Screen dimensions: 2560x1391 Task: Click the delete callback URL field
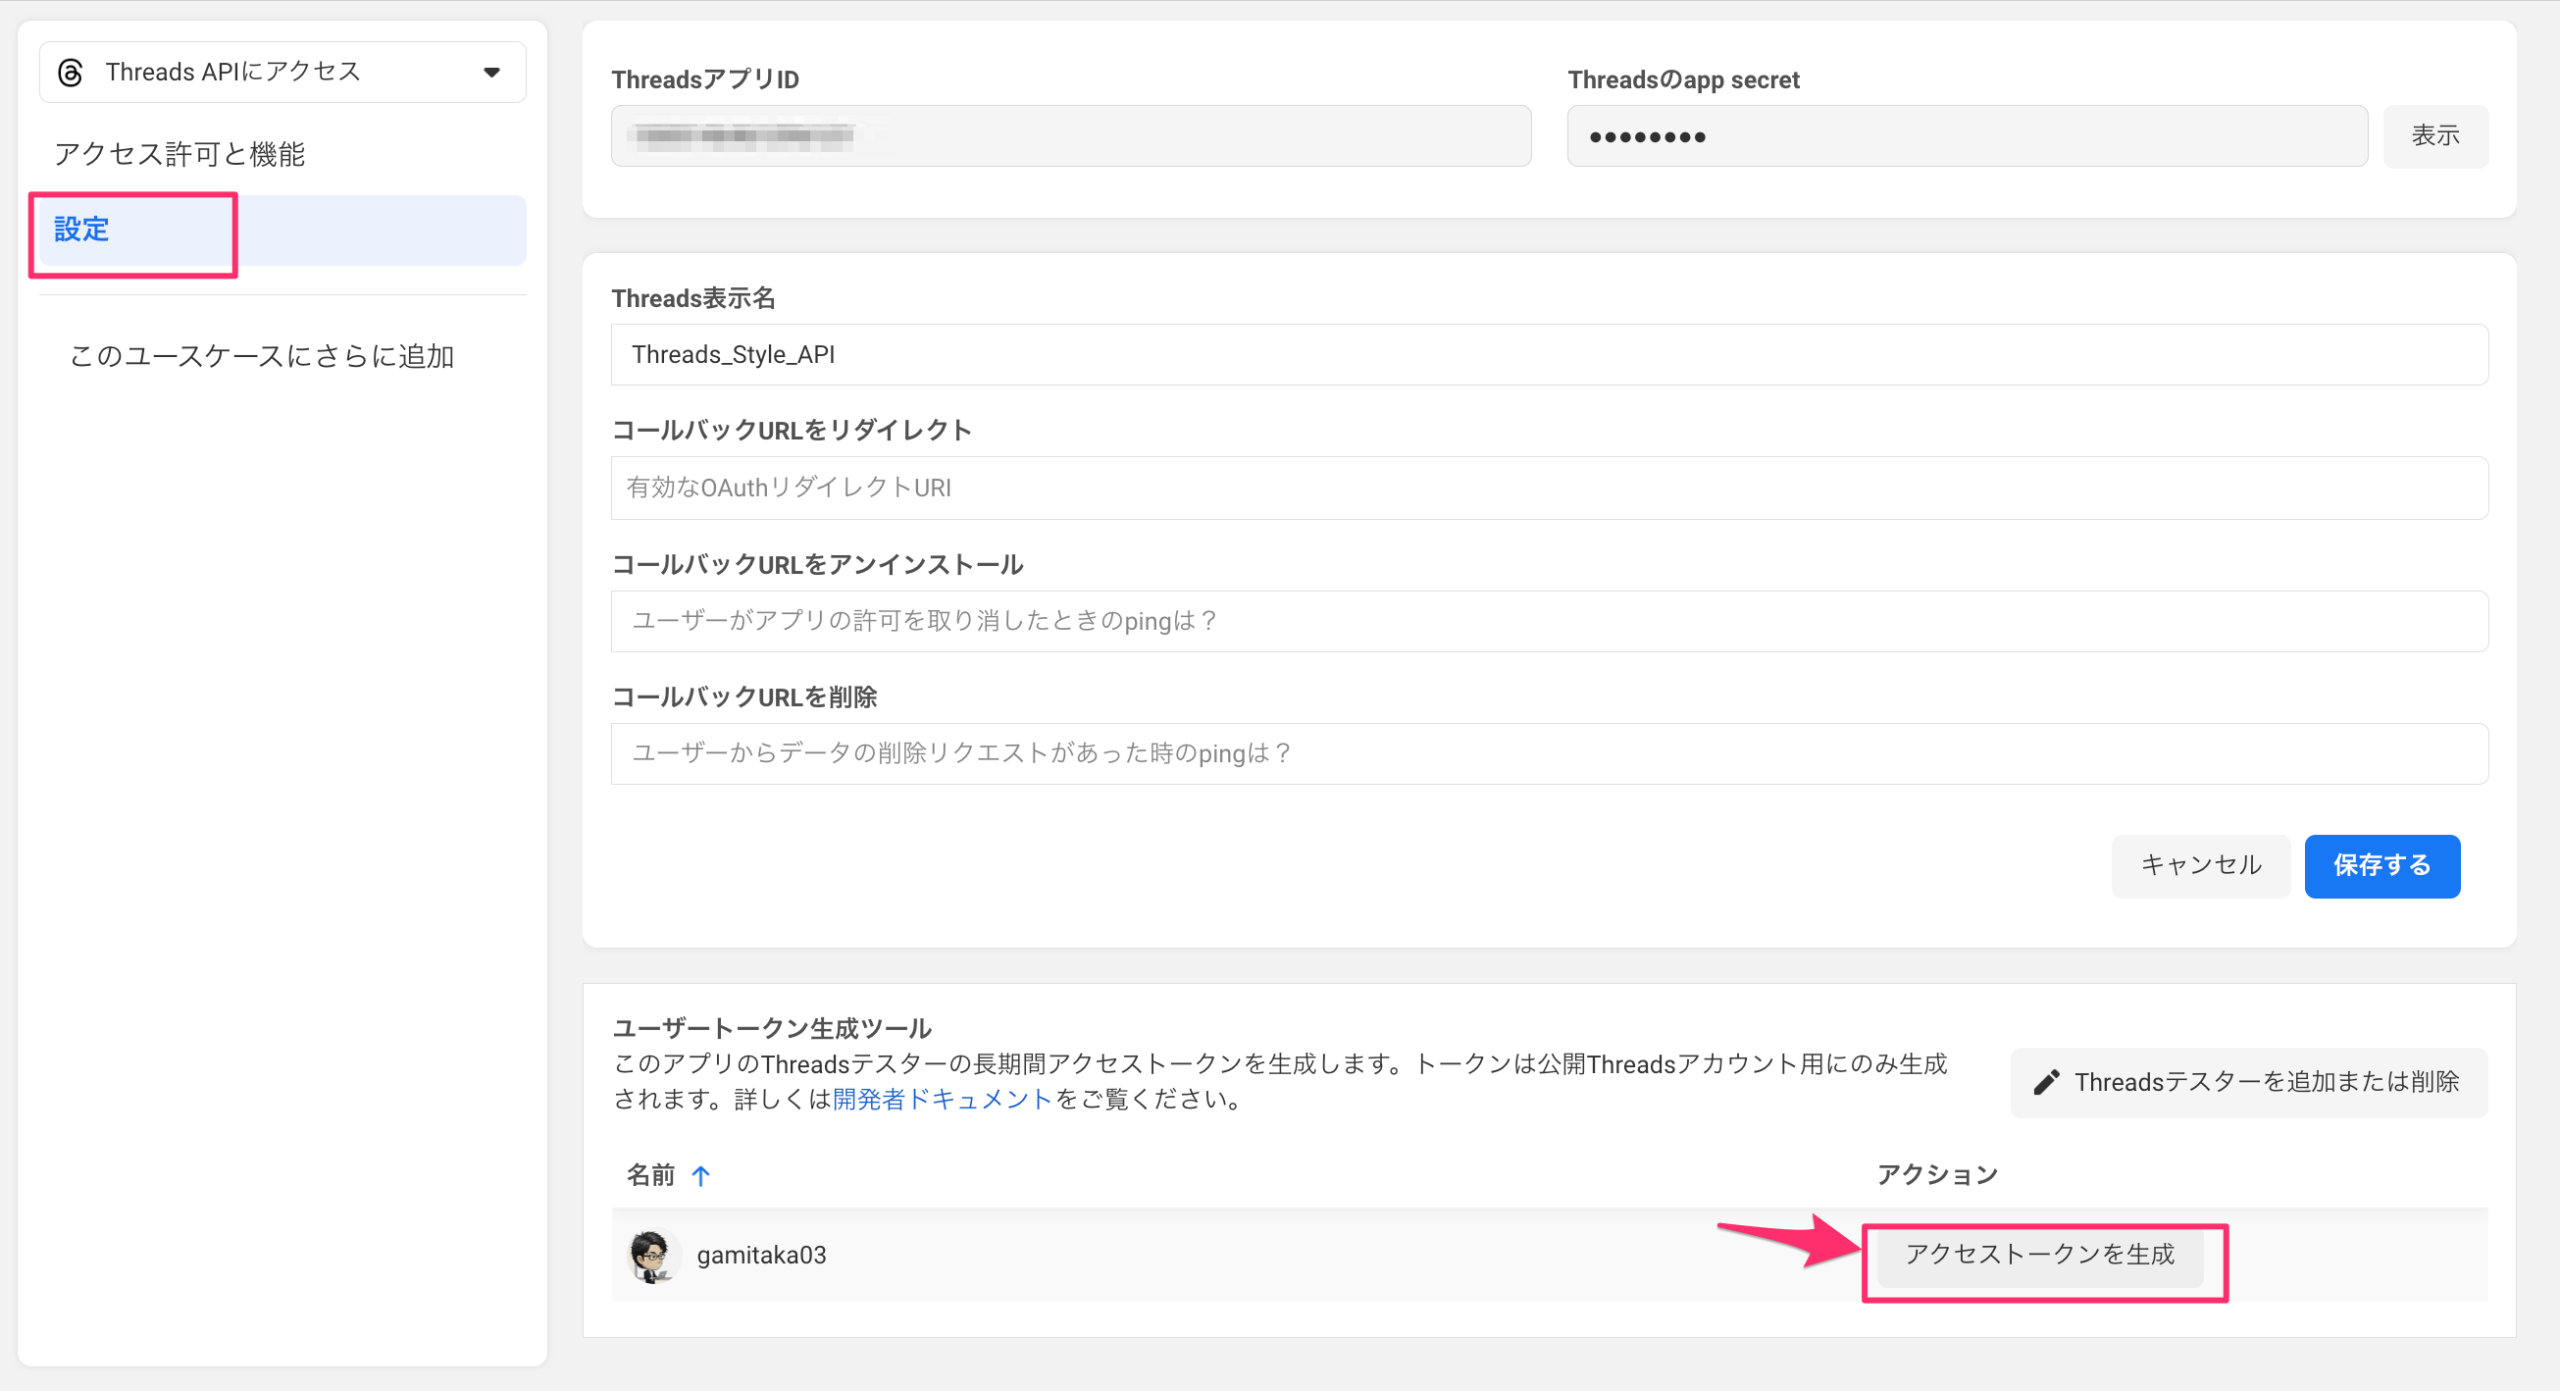point(1548,753)
